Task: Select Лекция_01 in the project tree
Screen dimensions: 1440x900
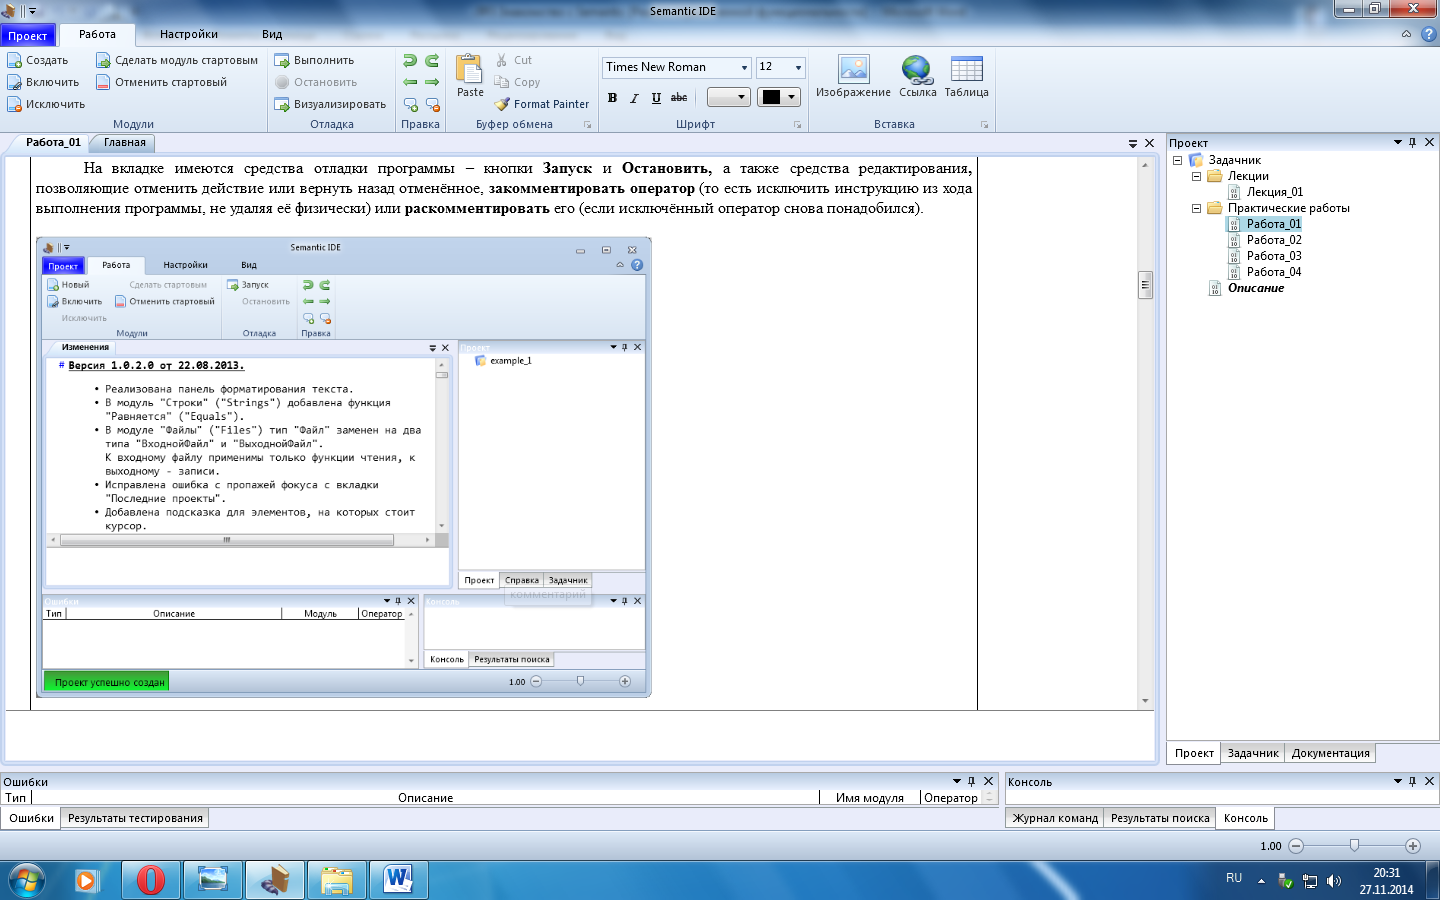Action: [x=1274, y=192]
